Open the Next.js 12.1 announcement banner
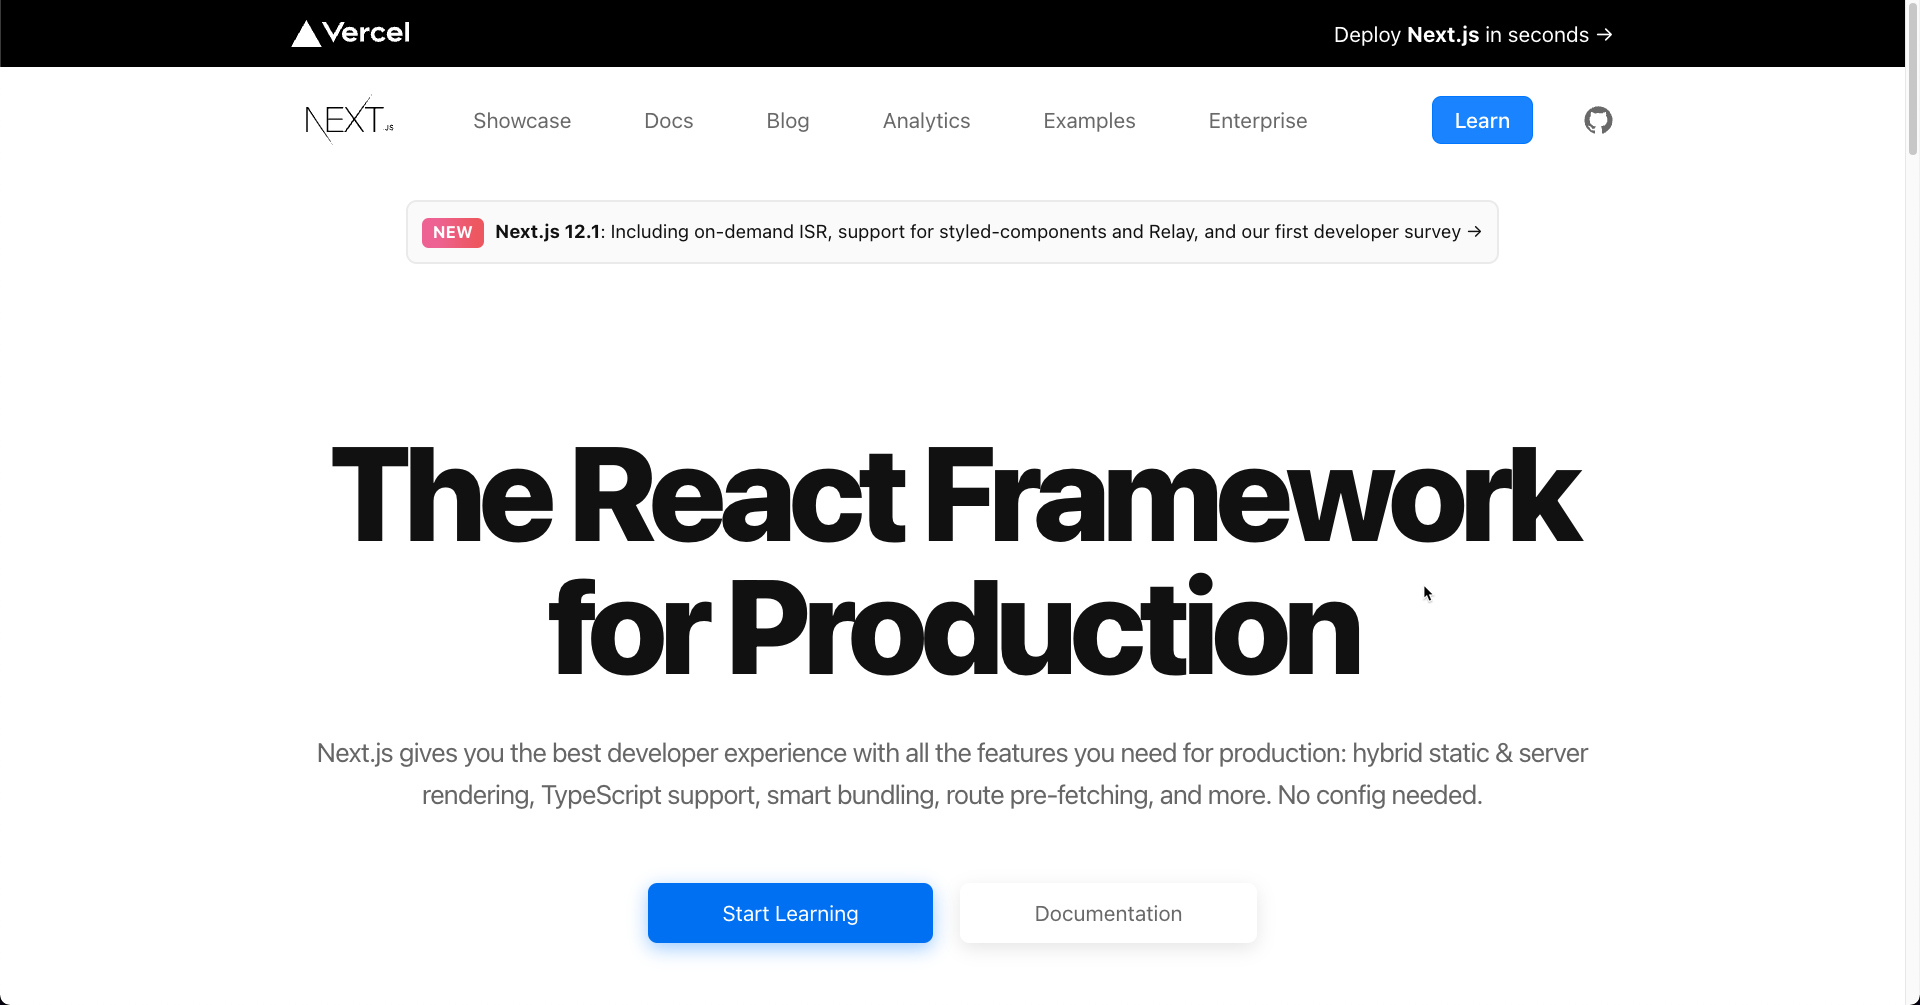This screenshot has height=1005, width=1920. pyautogui.click(x=952, y=232)
